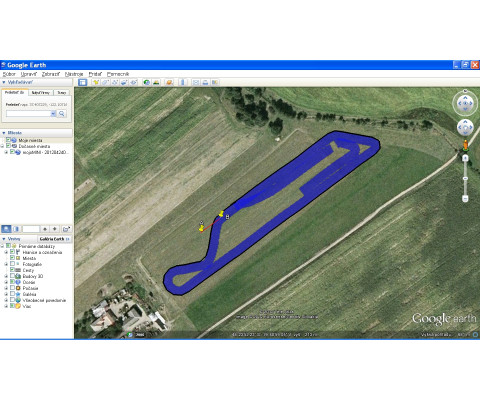Click the search magnifier button
Viewport: 480px width, 400px height.
[62, 114]
